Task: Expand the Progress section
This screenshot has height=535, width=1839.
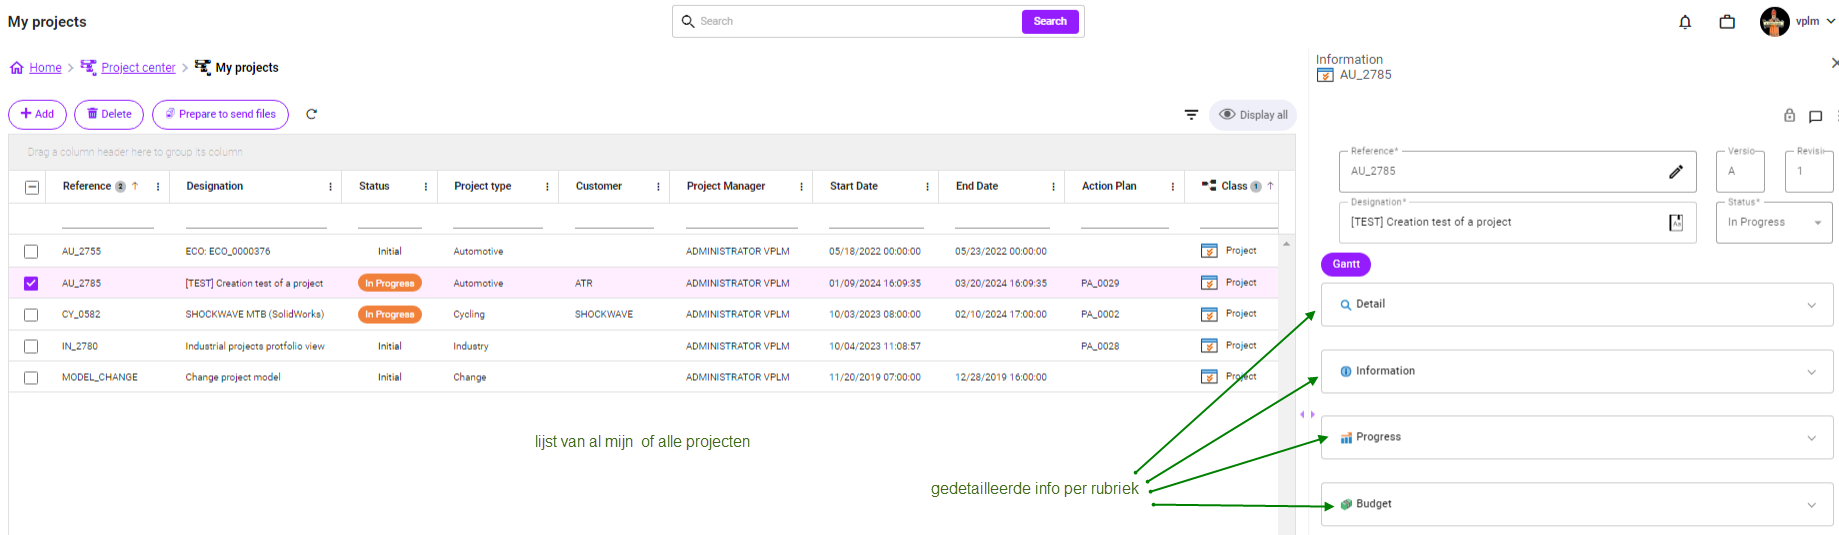Action: [x=1577, y=437]
